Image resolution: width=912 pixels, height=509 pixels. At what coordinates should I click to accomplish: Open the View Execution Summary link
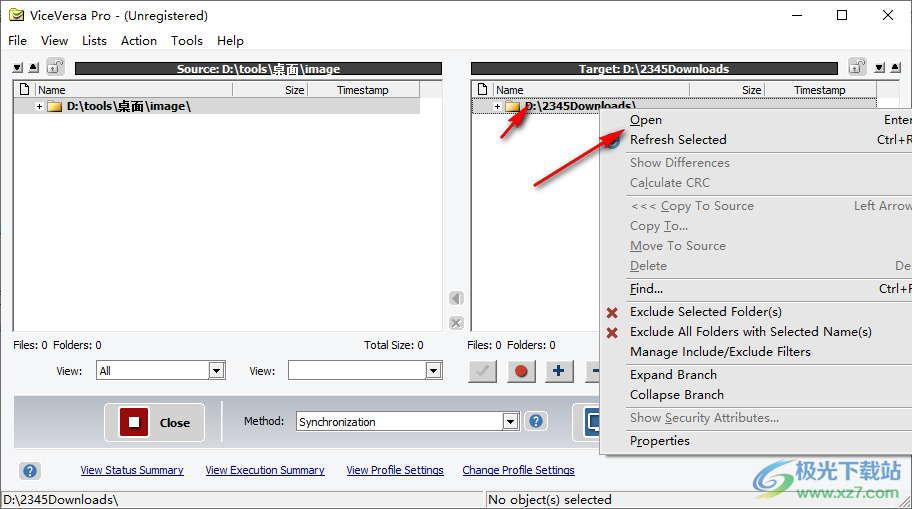[x=265, y=470]
